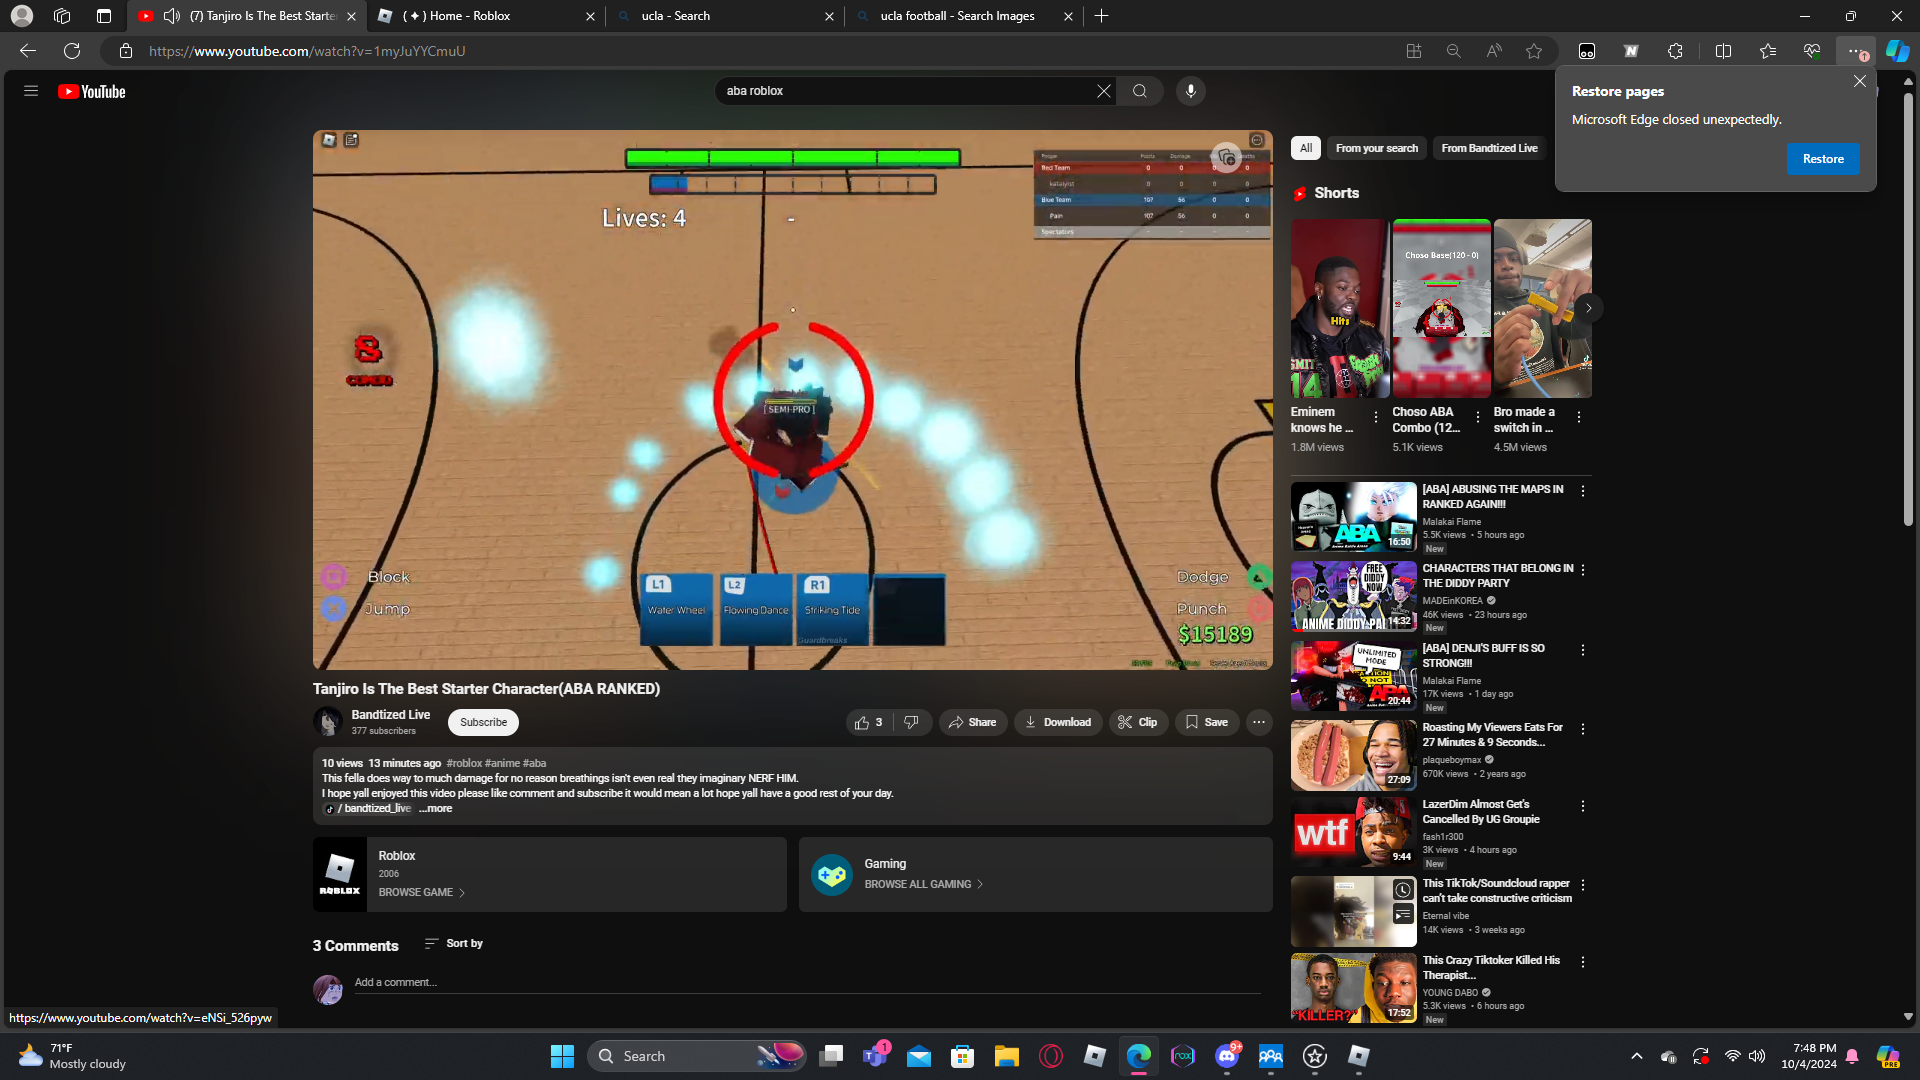Switch to the 'Home - Roblox' tab
The width and height of the screenshot is (1920, 1080).
486,16
